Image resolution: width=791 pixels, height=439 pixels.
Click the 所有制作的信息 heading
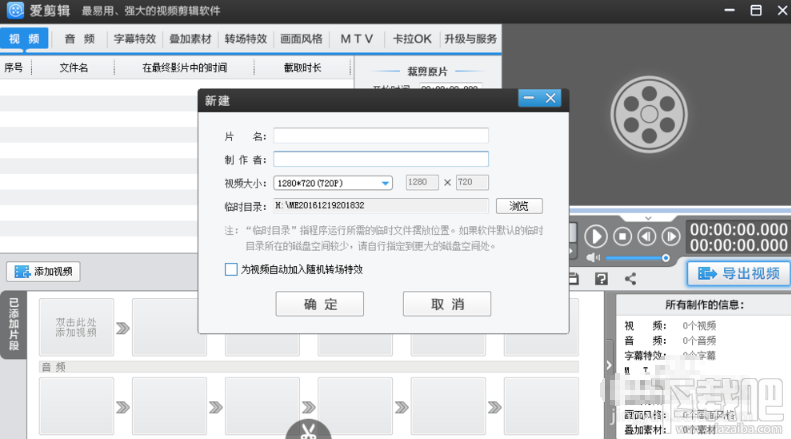point(704,305)
